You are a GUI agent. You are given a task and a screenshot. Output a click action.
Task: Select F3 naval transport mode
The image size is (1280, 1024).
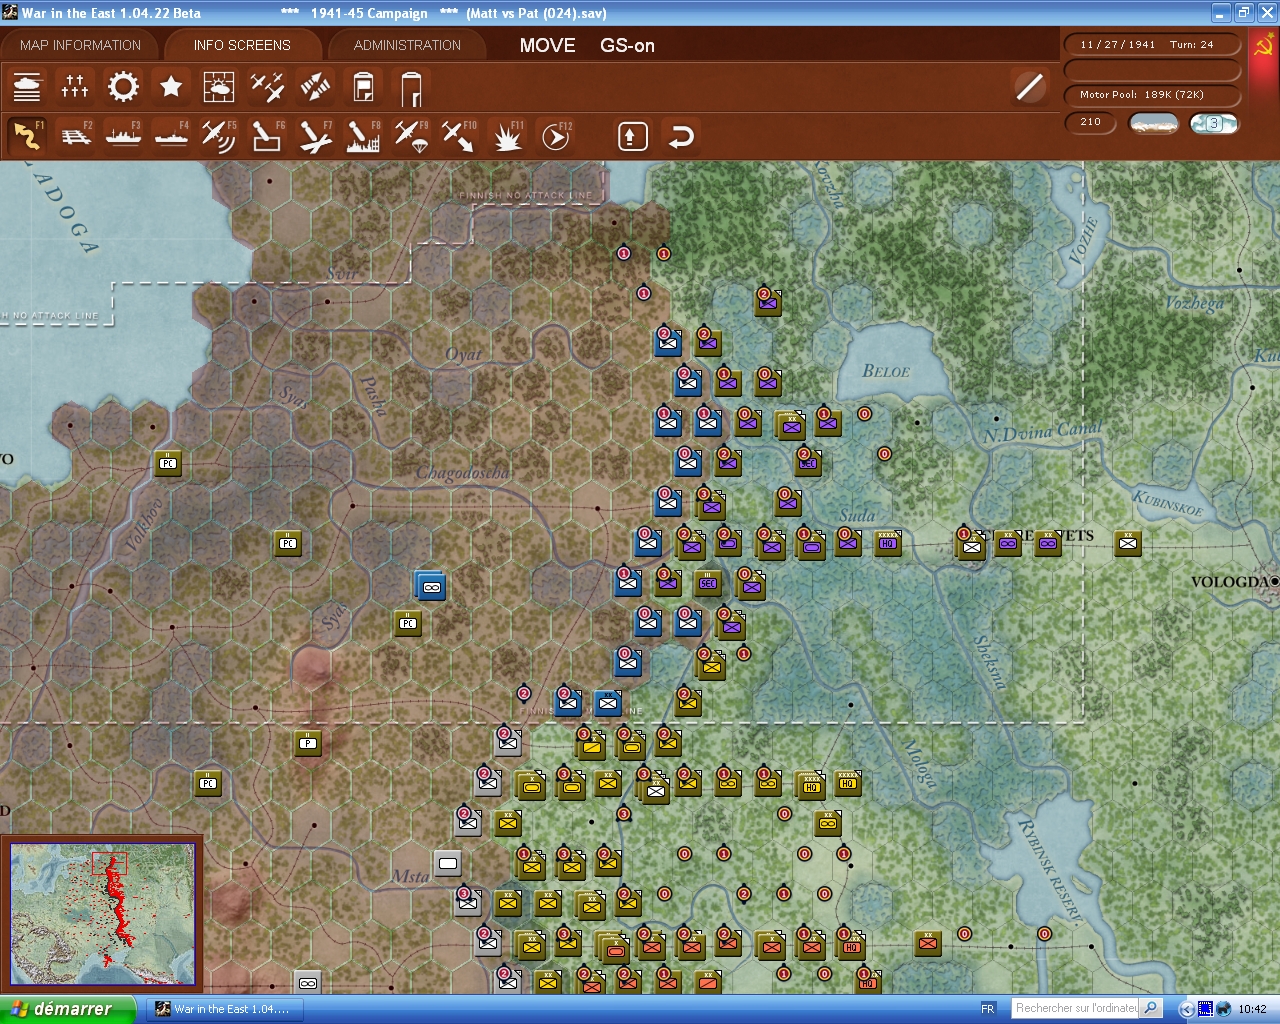[123, 136]
